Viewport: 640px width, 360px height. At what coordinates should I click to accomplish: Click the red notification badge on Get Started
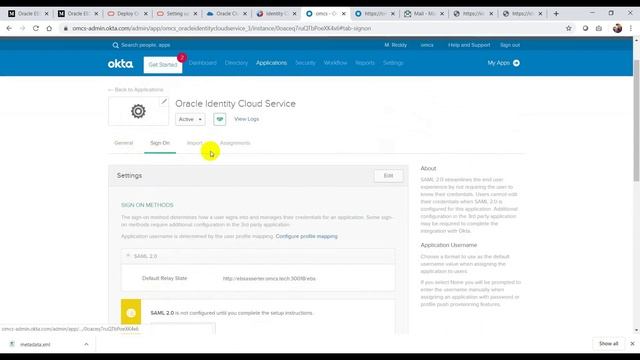coord(182,58)
